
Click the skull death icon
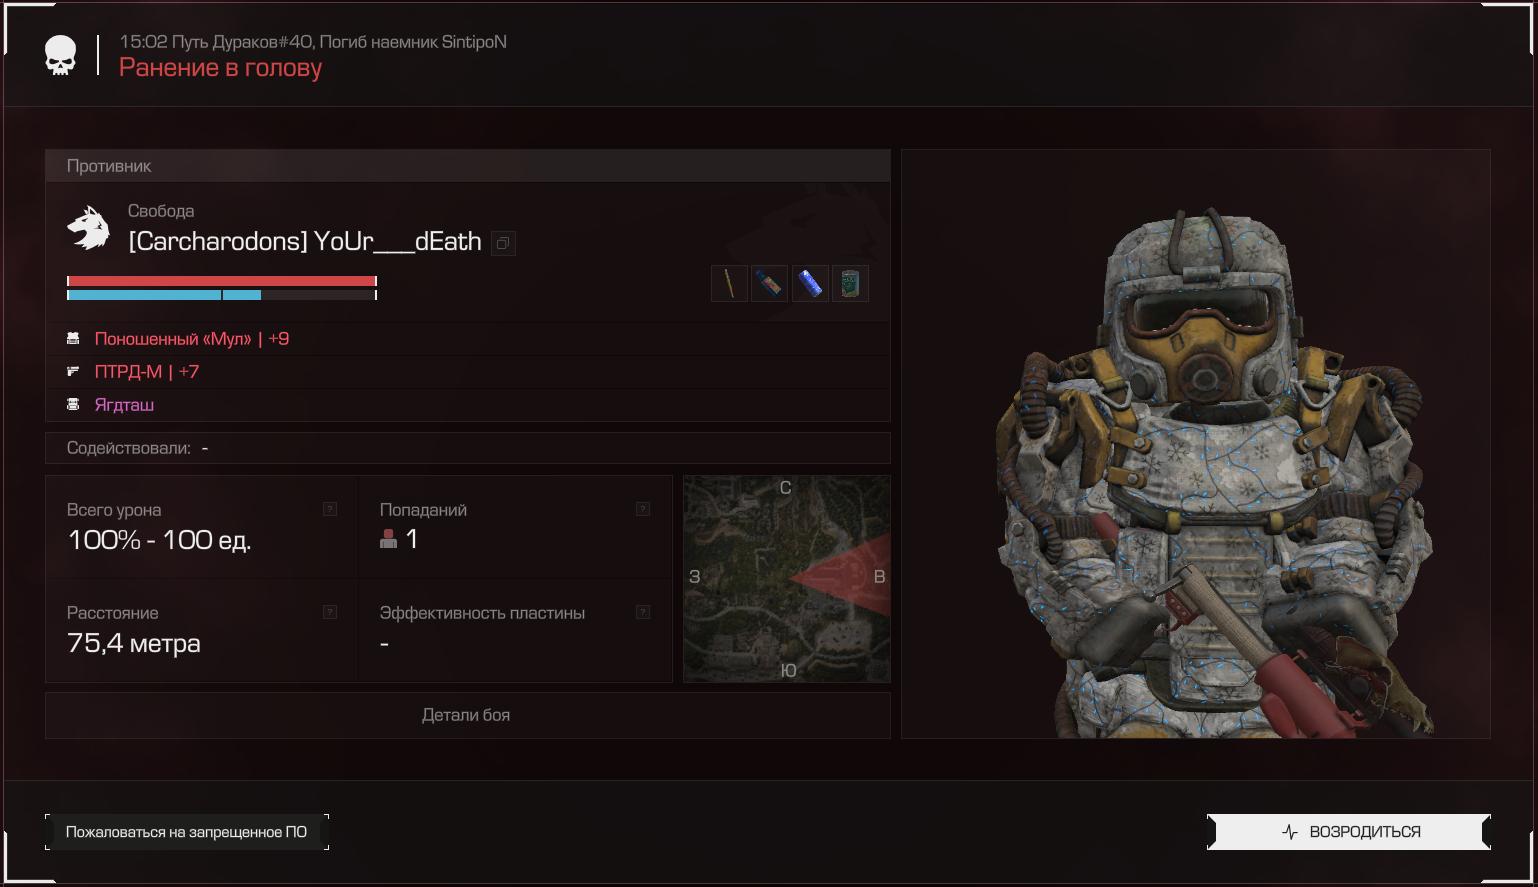click(61, 56)
